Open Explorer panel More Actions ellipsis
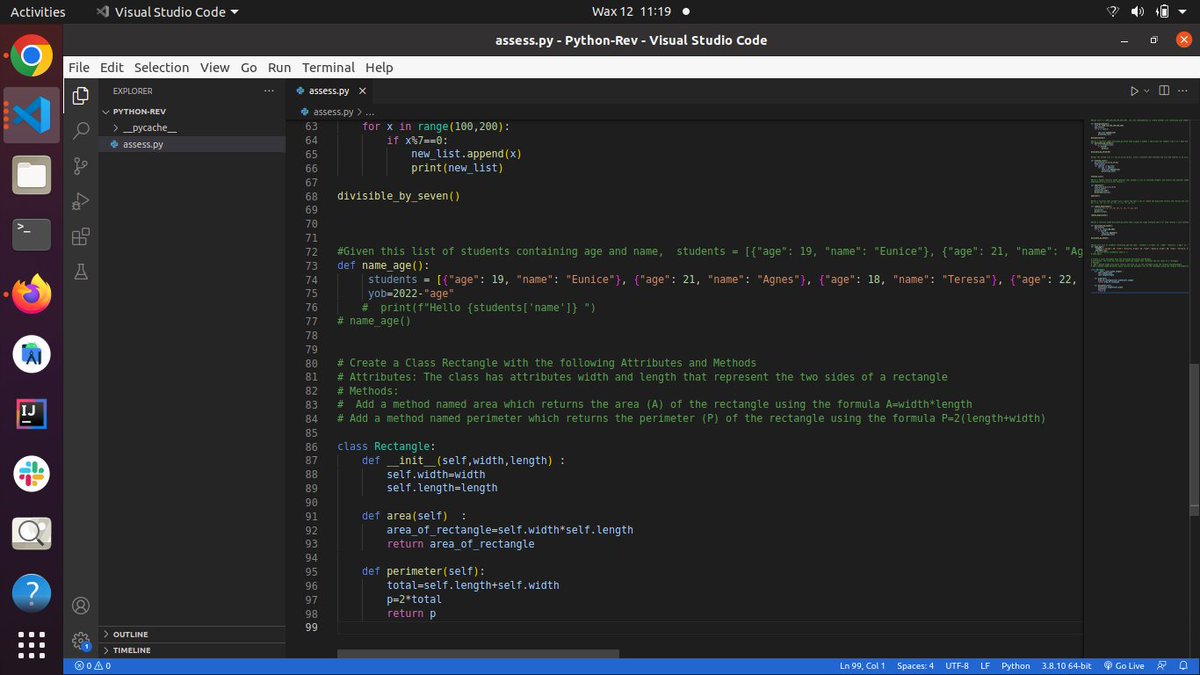 [x=268, y=91]
